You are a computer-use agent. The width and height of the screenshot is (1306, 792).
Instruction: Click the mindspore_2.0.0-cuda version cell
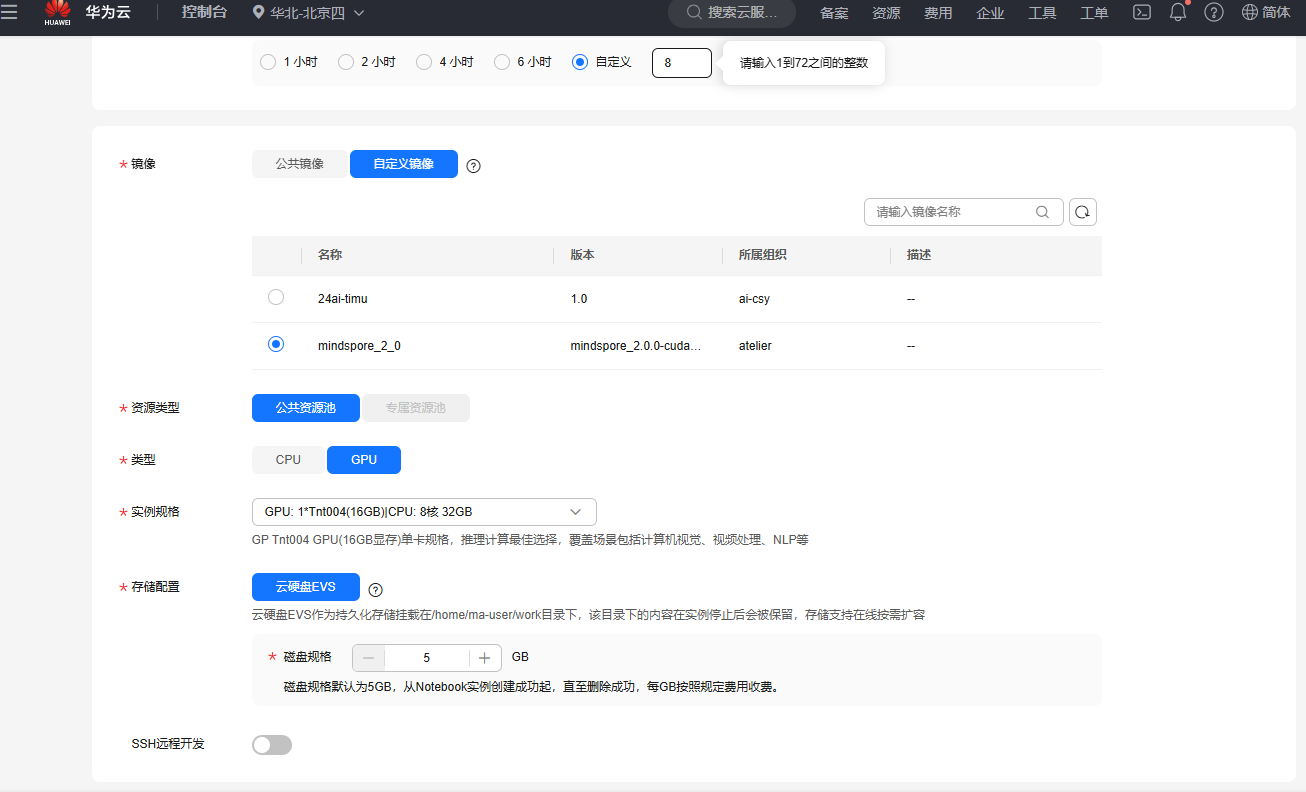635,346
